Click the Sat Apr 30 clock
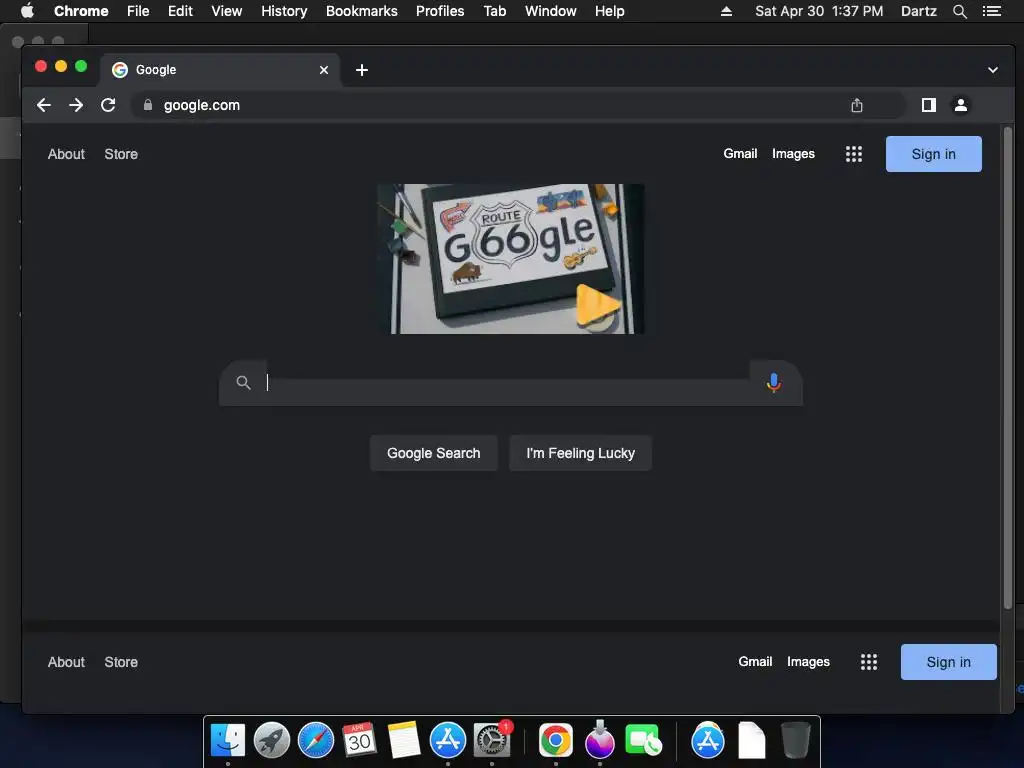The height and width of the screenshot is (768, 1024). click(x=819, y=11)
